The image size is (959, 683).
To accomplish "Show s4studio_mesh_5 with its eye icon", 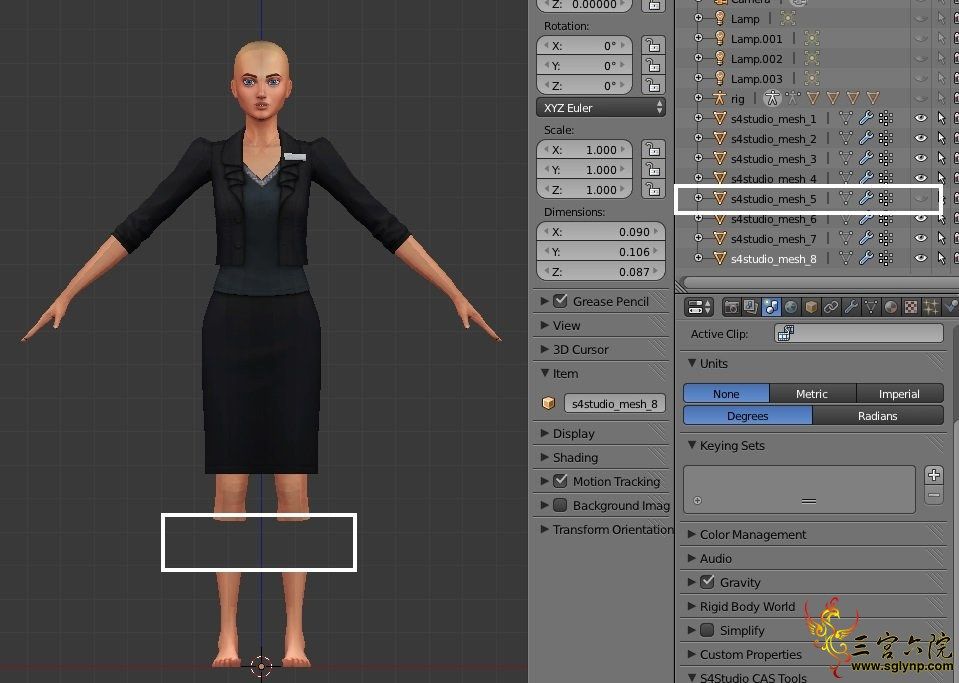I will pos(920,198).
